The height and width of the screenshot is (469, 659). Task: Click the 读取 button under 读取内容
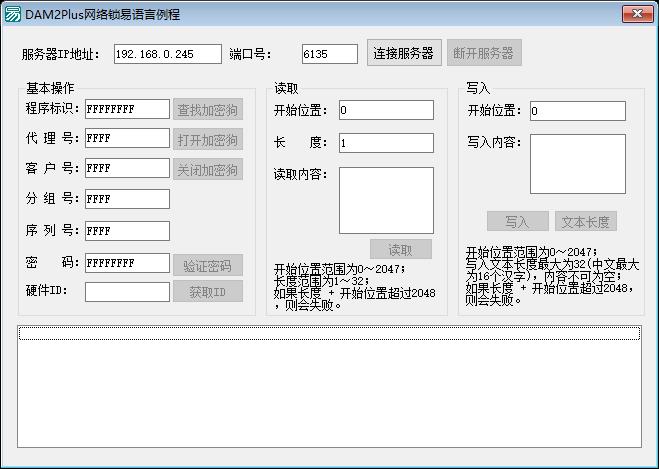coord(401,250)
